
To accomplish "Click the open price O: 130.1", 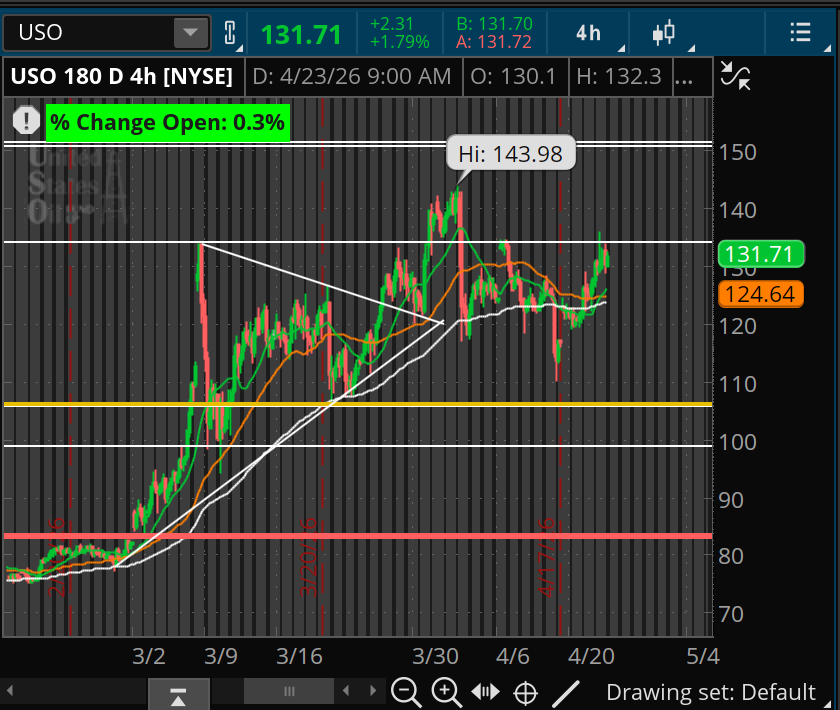I will point(513,77).
